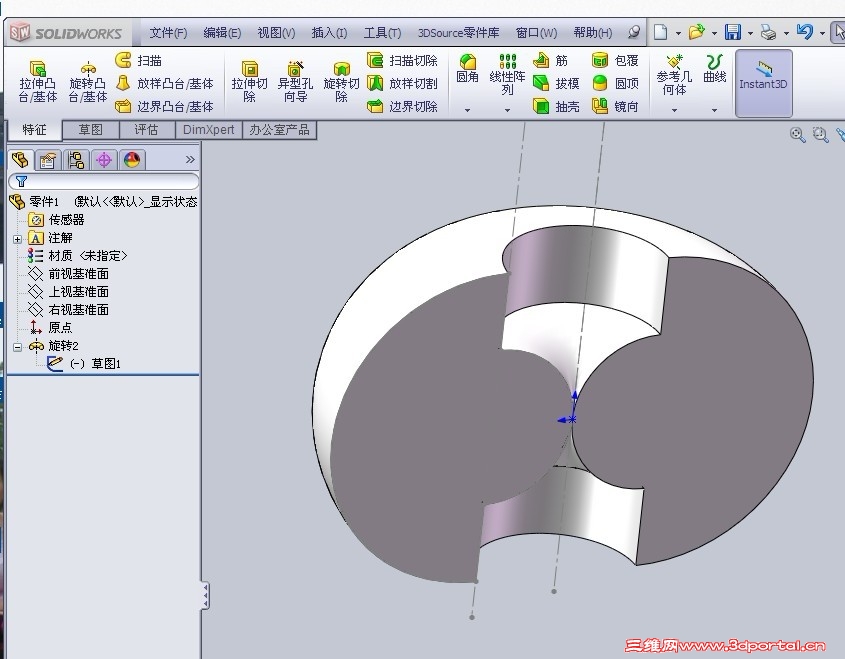The height and width of the screenshot is (659, 845).
Task: Click the Extruded Boss/Base (拉伸凸台/基体) tool
Action: click(37, 82)
